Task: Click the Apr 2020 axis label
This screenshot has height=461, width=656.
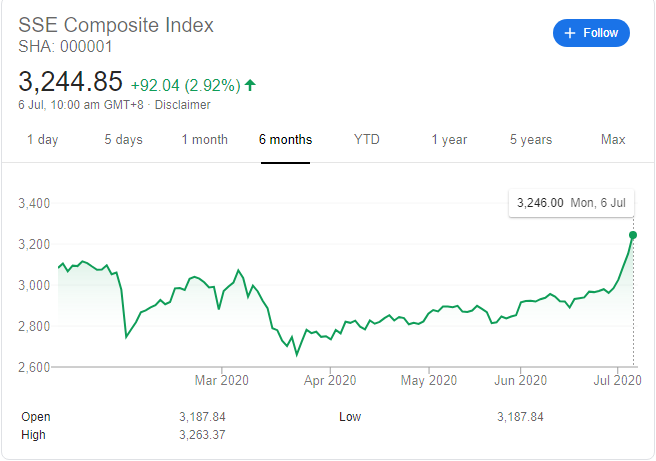Action: point(329,380)
